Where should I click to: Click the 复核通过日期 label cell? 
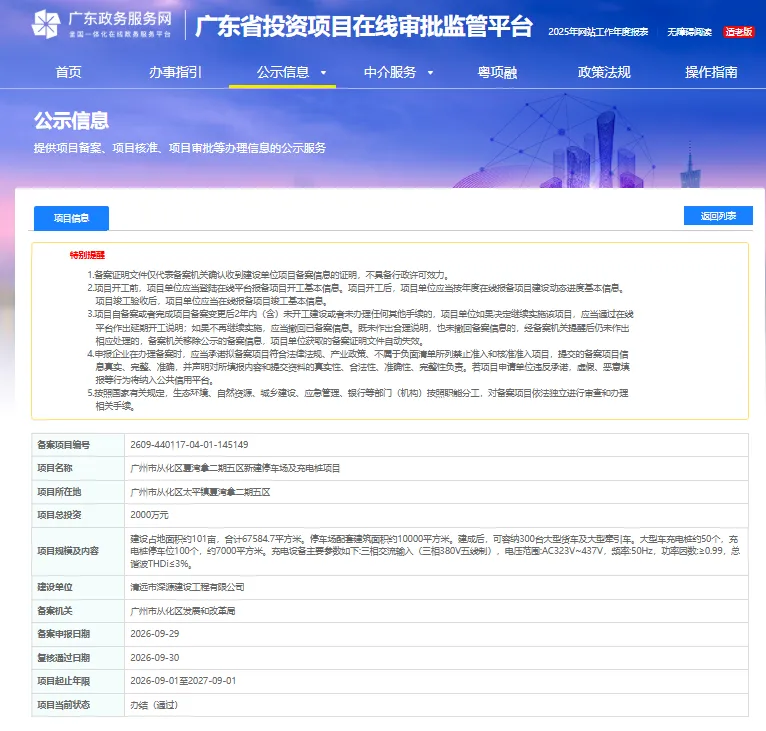[78, 658]
